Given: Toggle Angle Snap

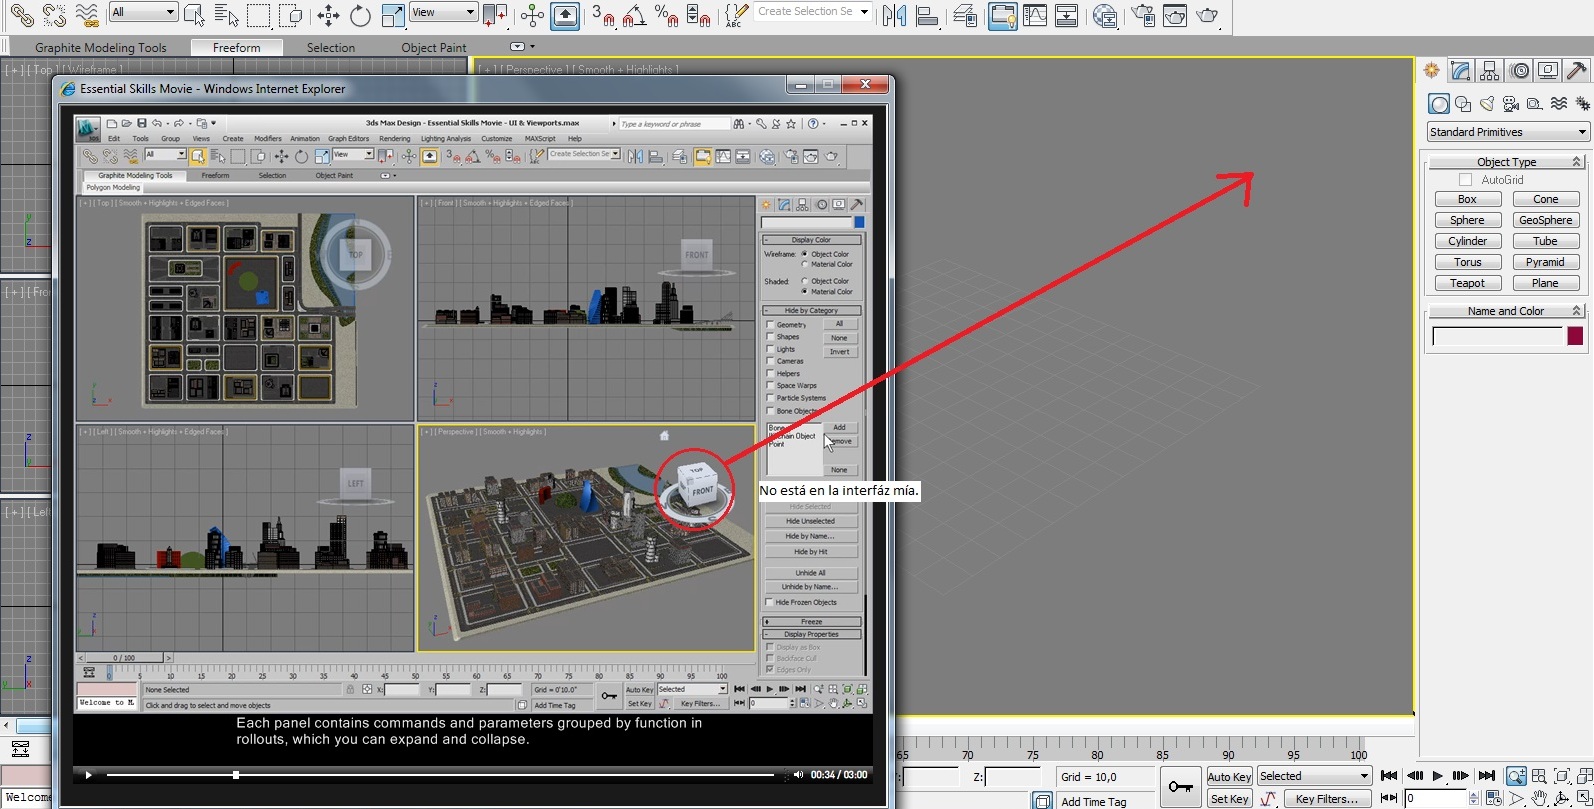Looking at the screenshot, I should (634, 15).
